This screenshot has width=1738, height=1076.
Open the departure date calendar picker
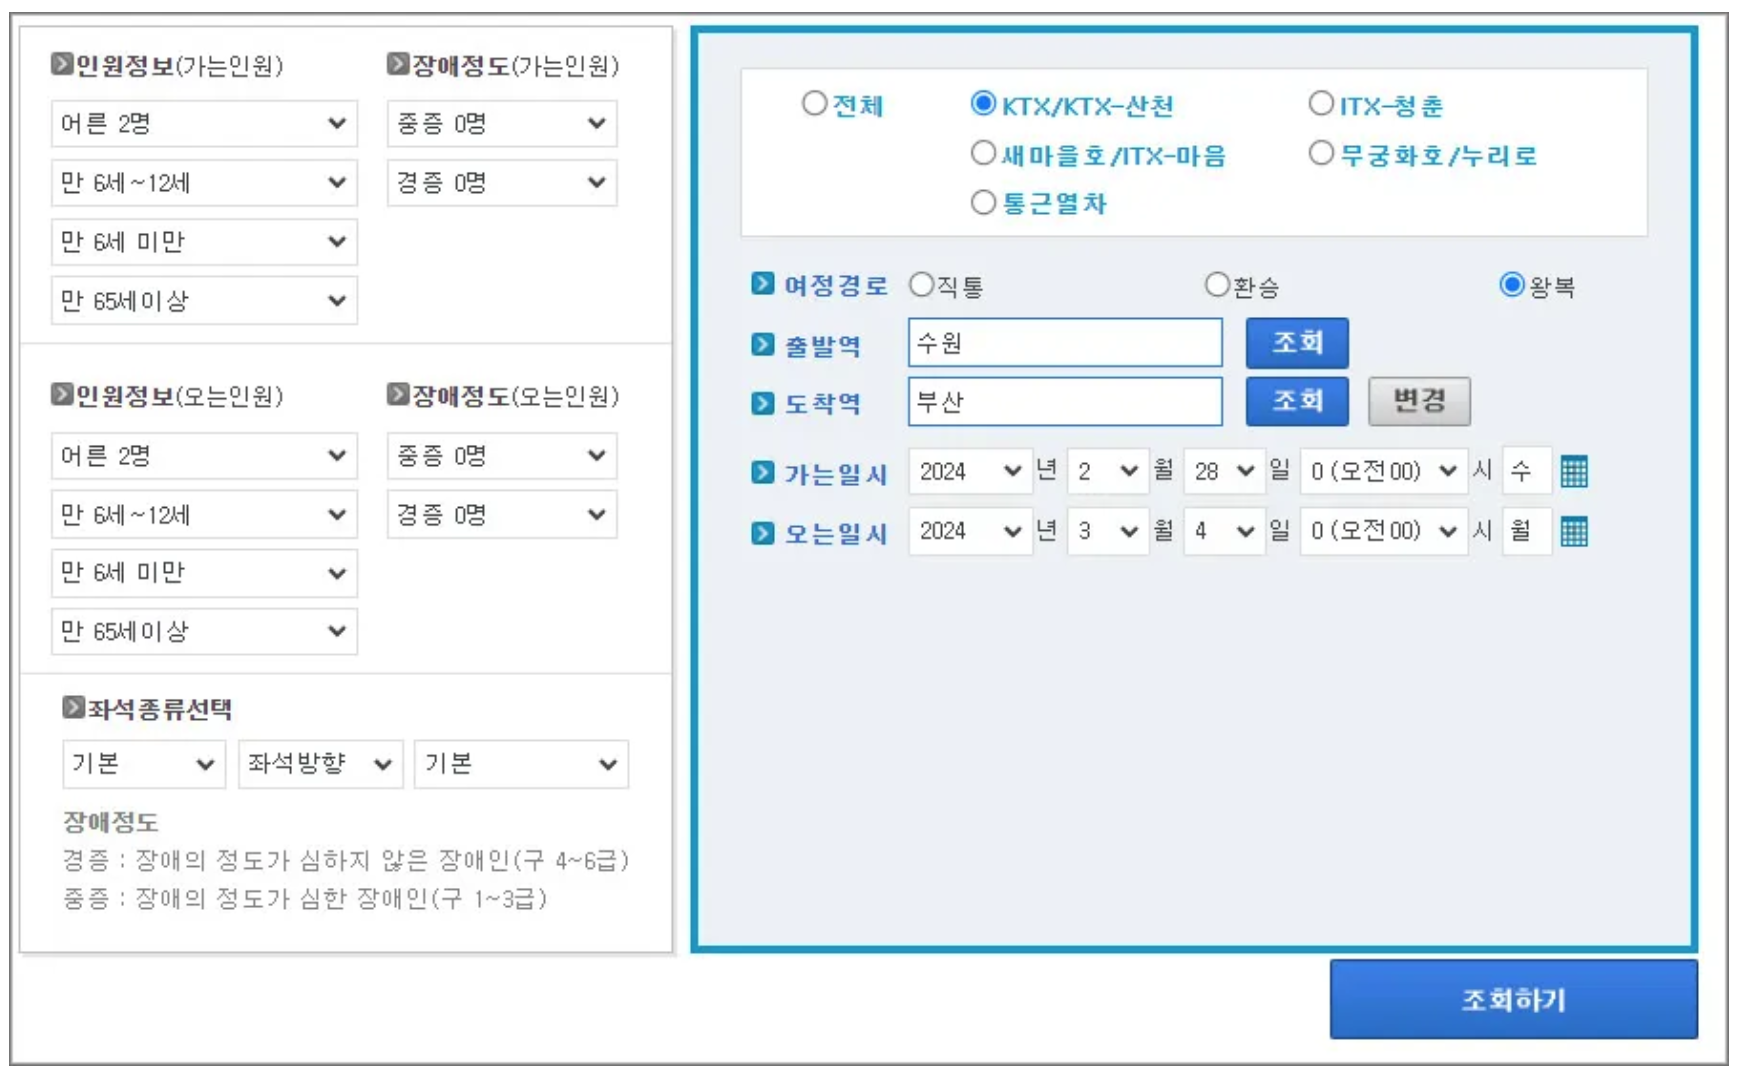pos(1573,473)
